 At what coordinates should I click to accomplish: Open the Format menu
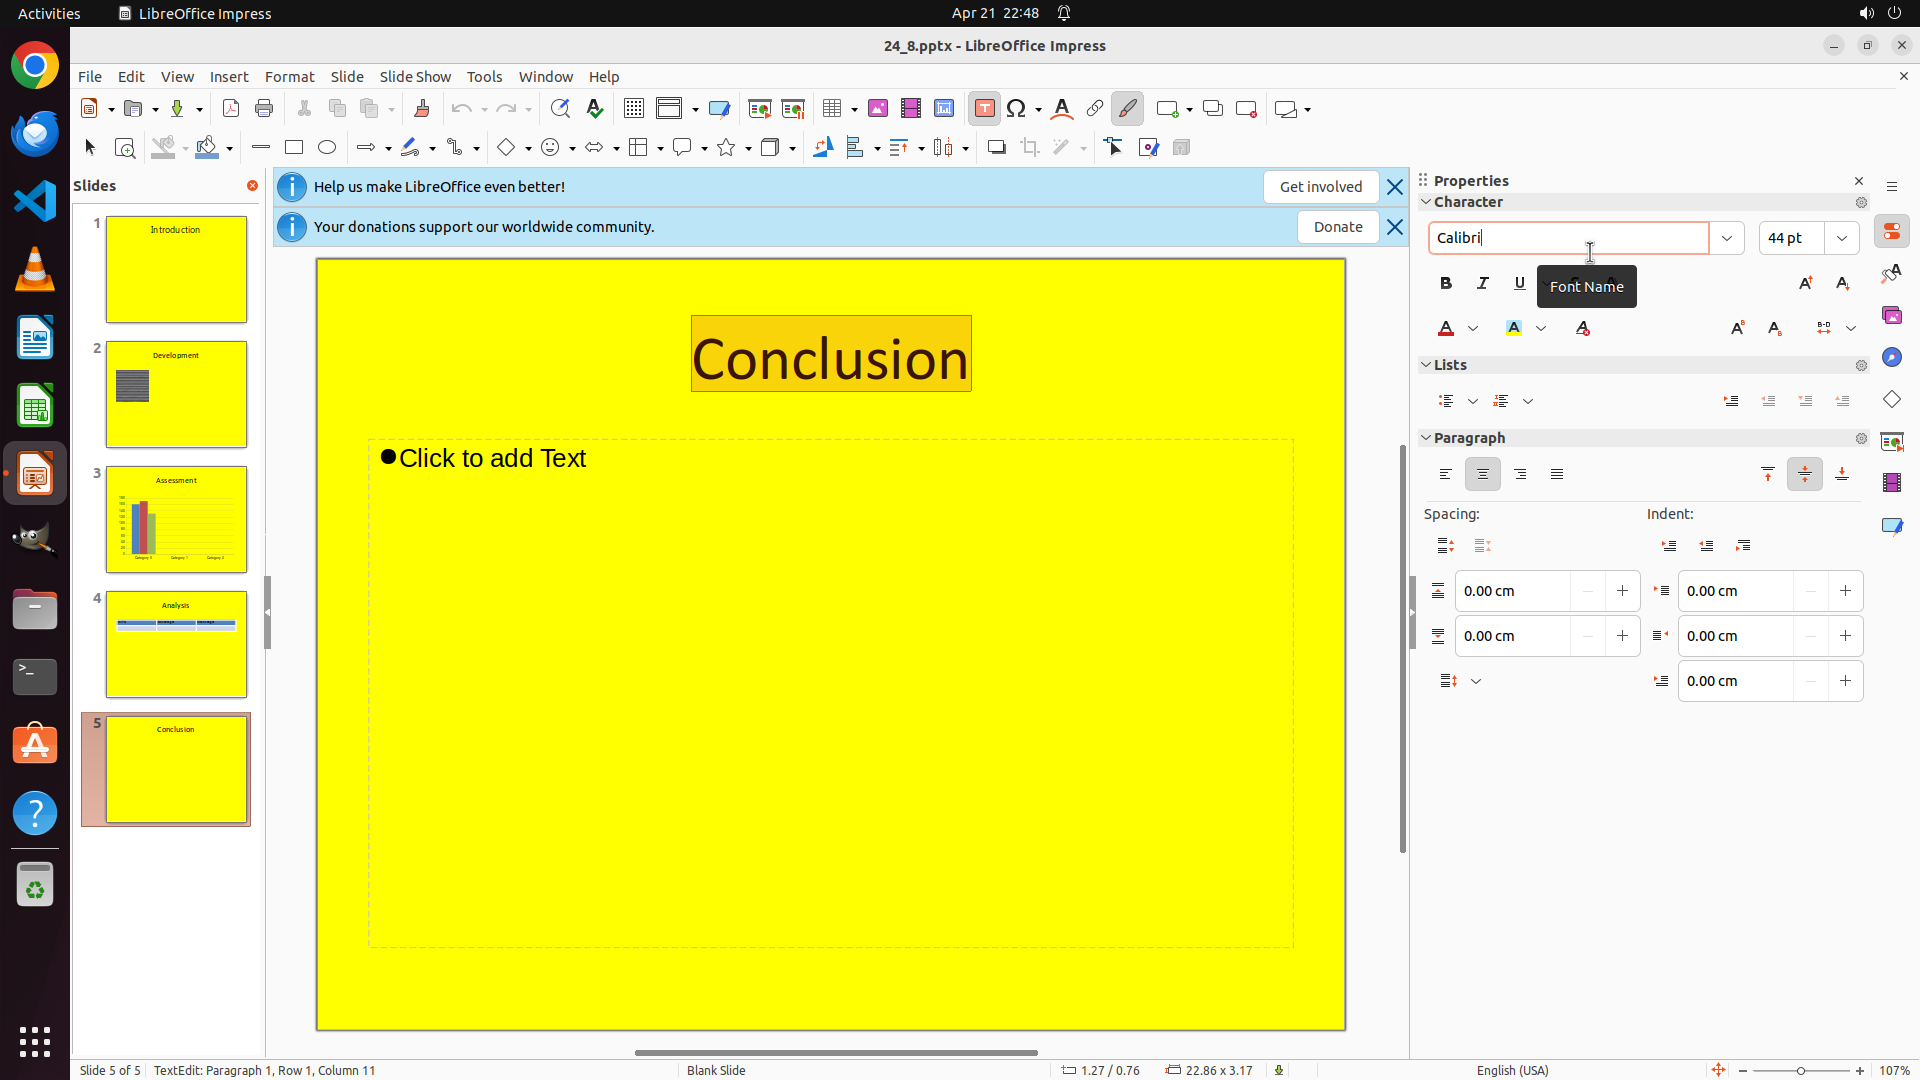(289, 77)
